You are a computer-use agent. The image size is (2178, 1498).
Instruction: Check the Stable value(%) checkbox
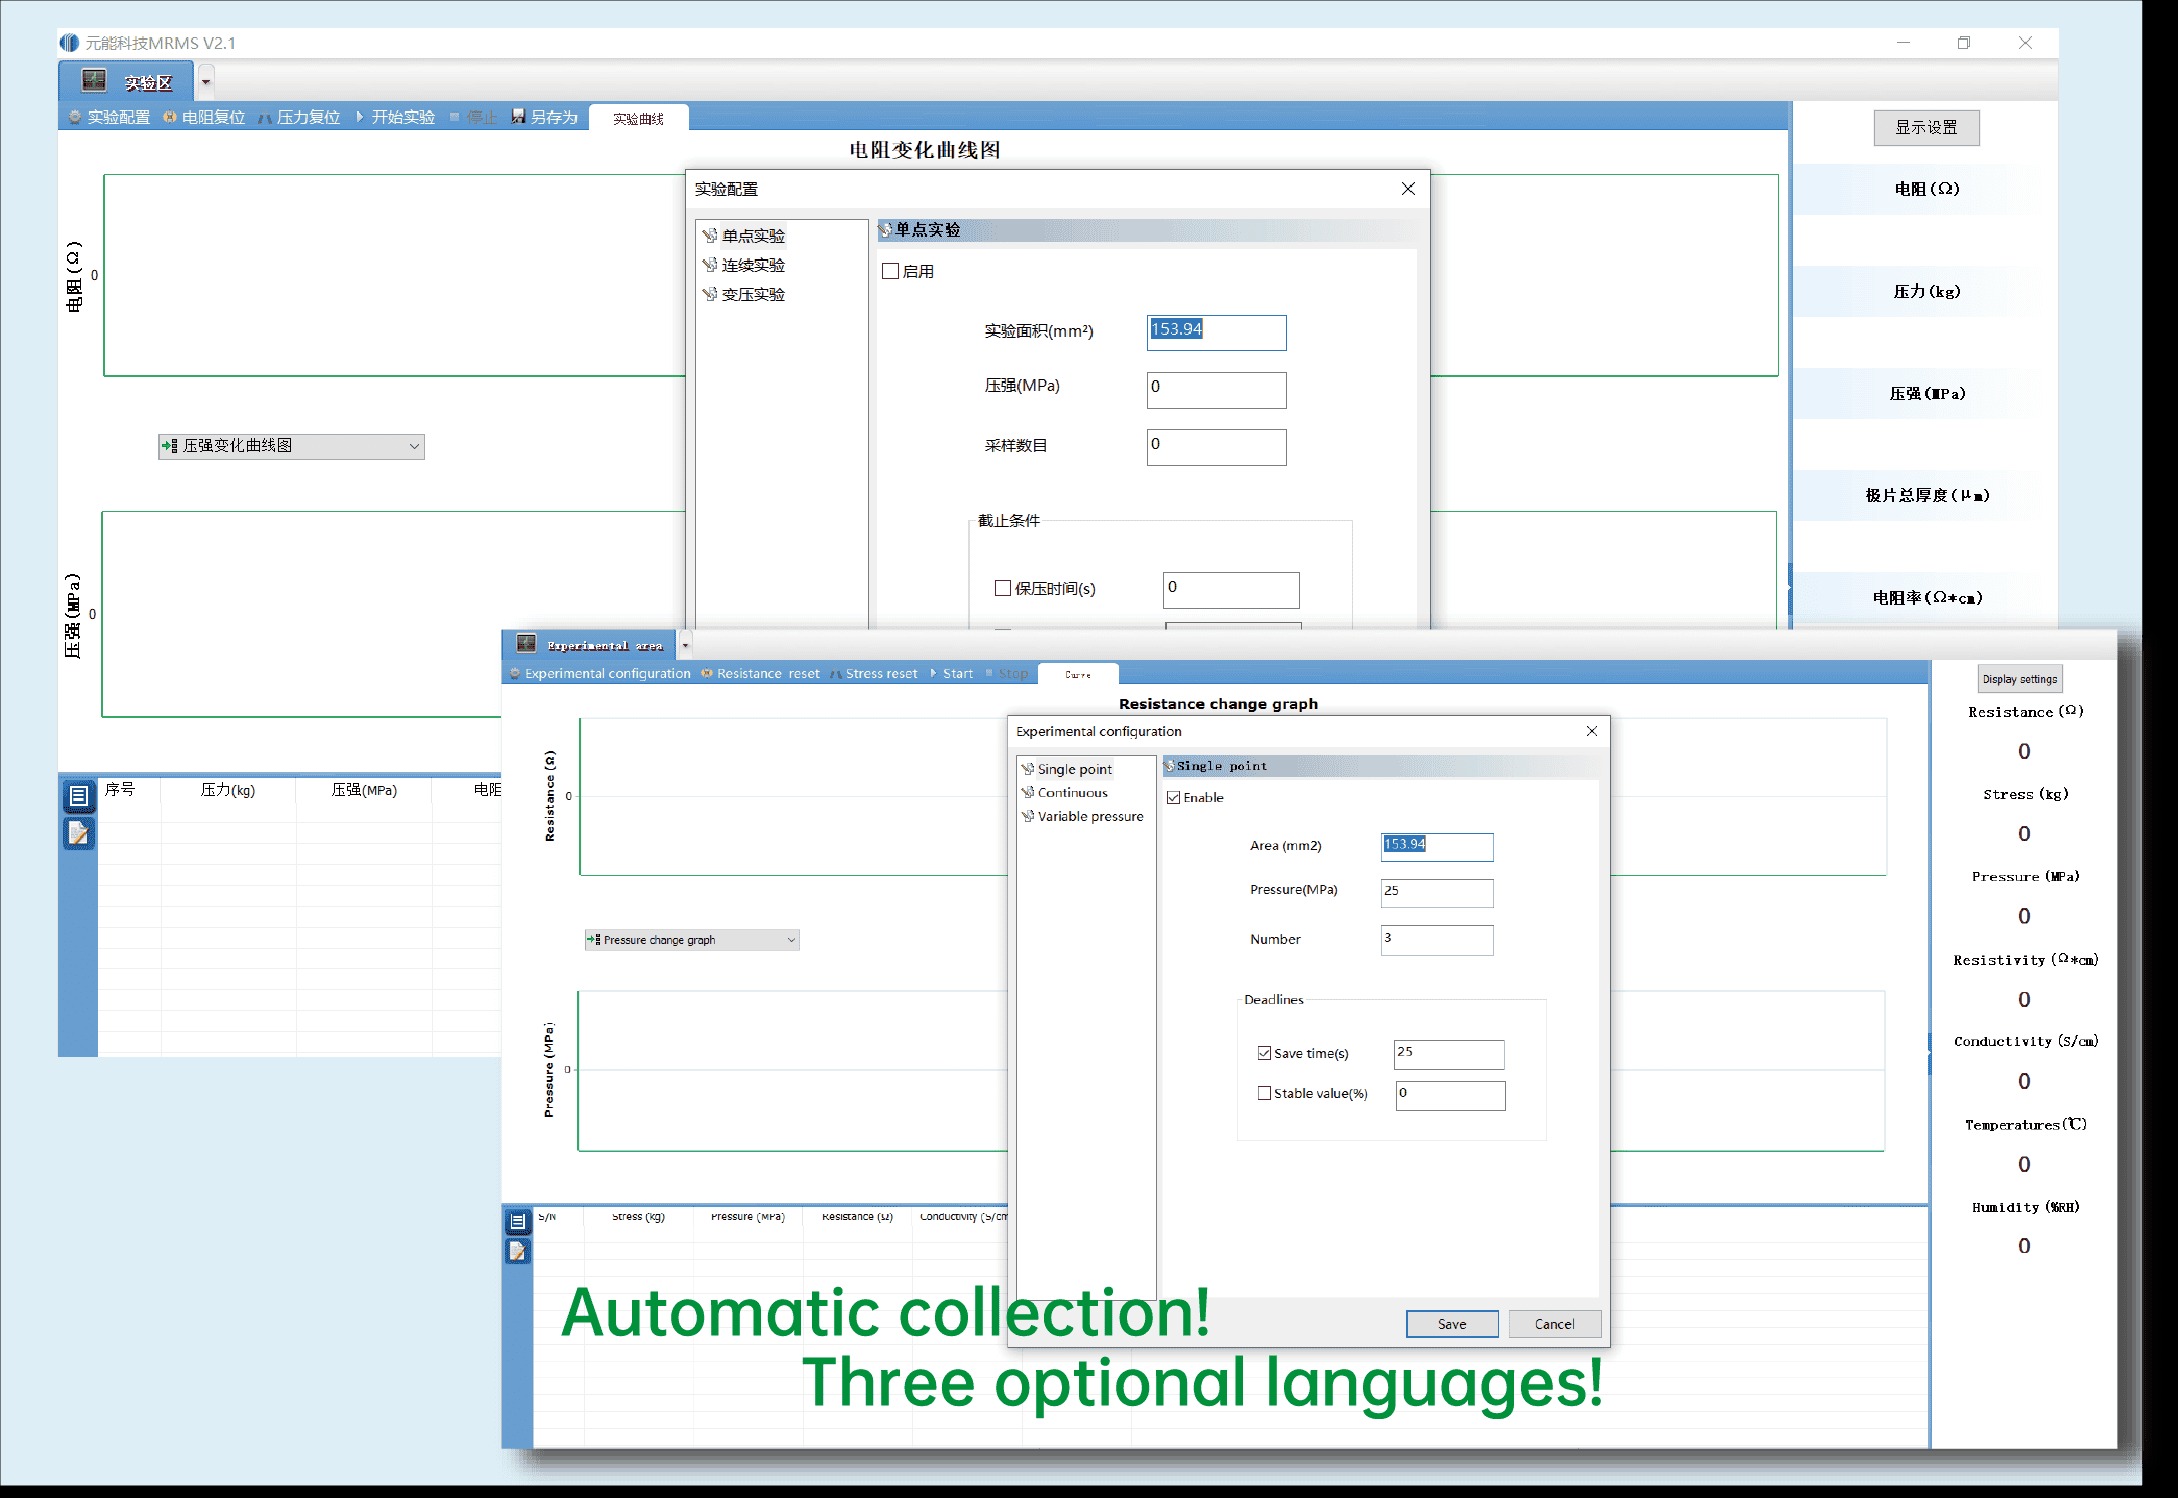click(x=1264, y=1093)
